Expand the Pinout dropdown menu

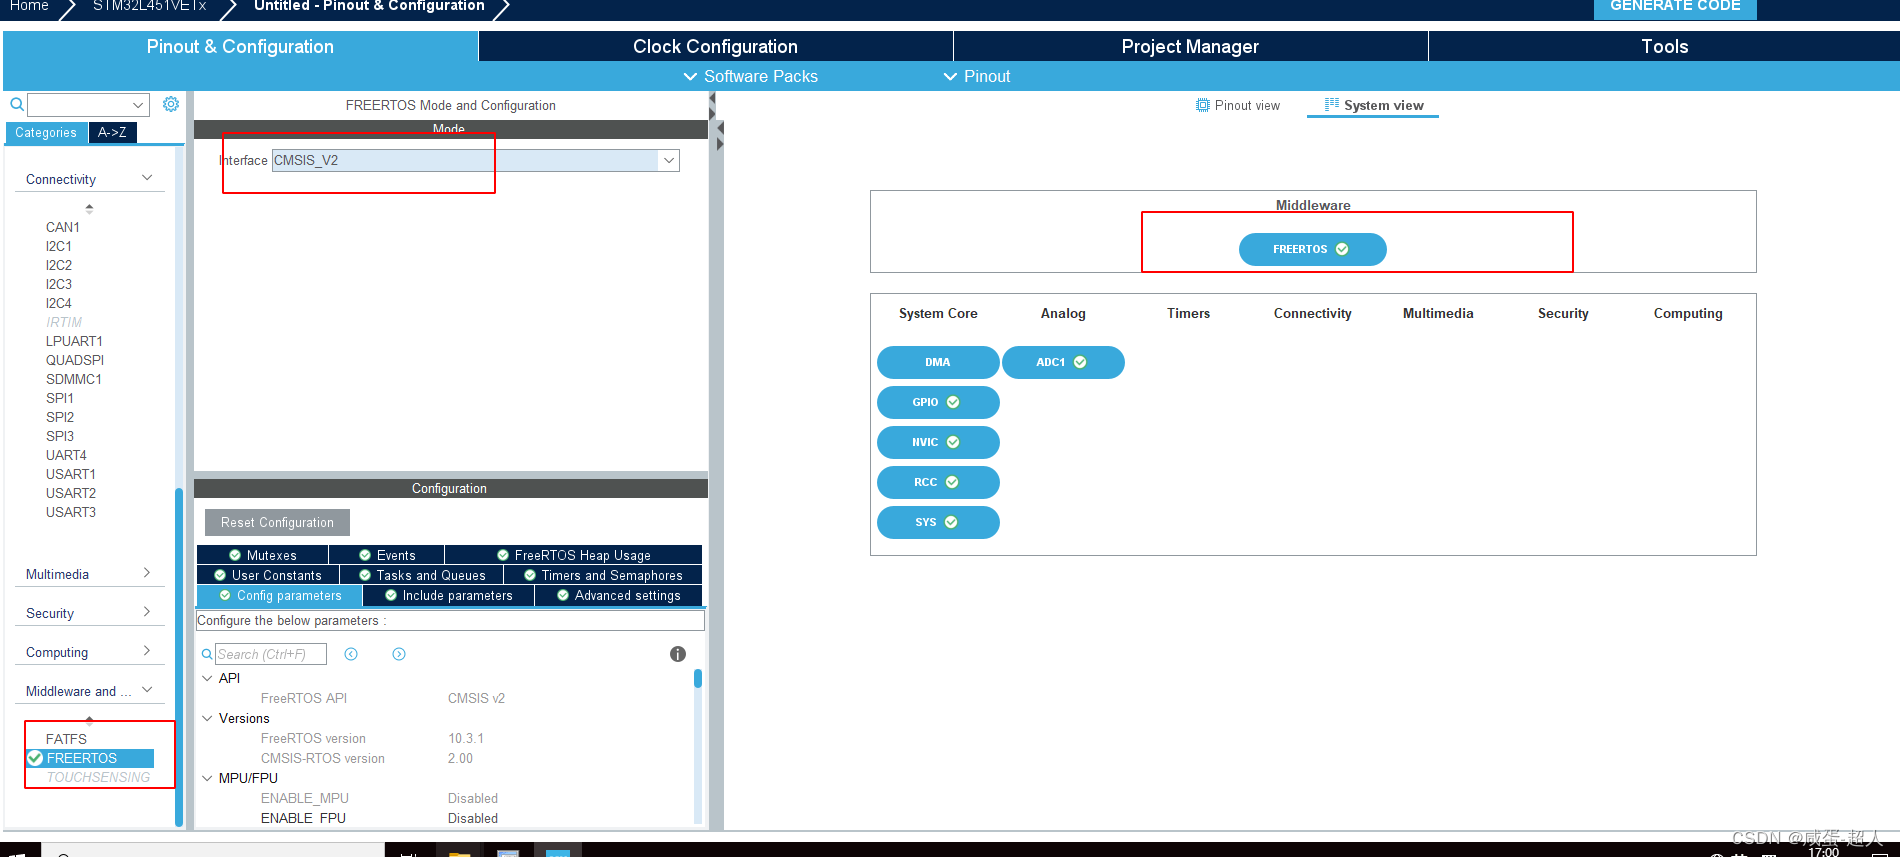[977, 76]
